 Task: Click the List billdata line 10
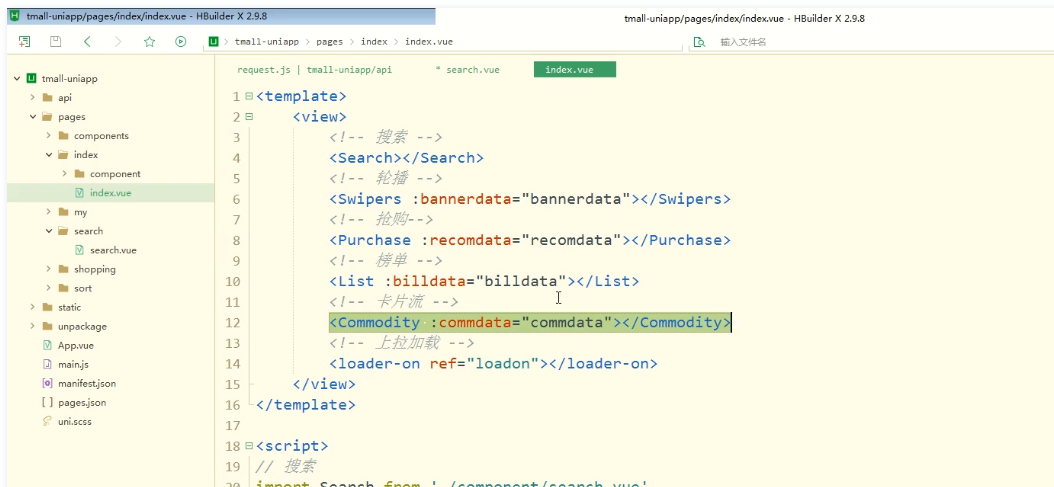pos(484,281)
